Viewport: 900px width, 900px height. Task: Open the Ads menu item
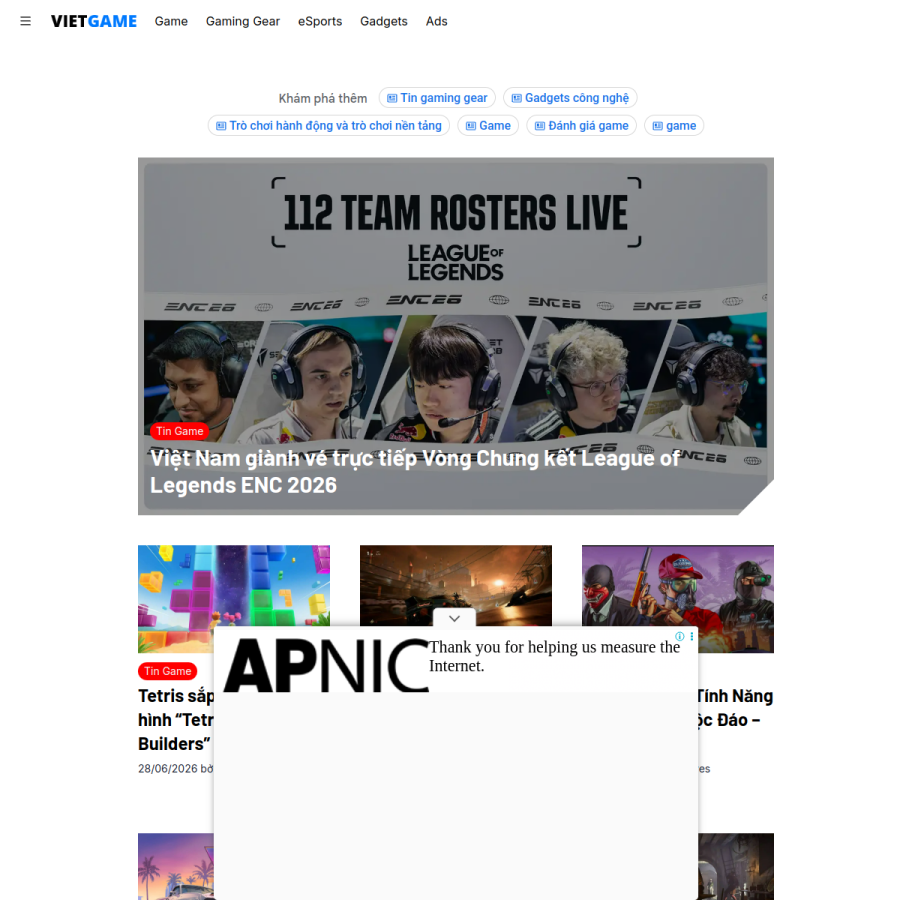pos(436,21)
